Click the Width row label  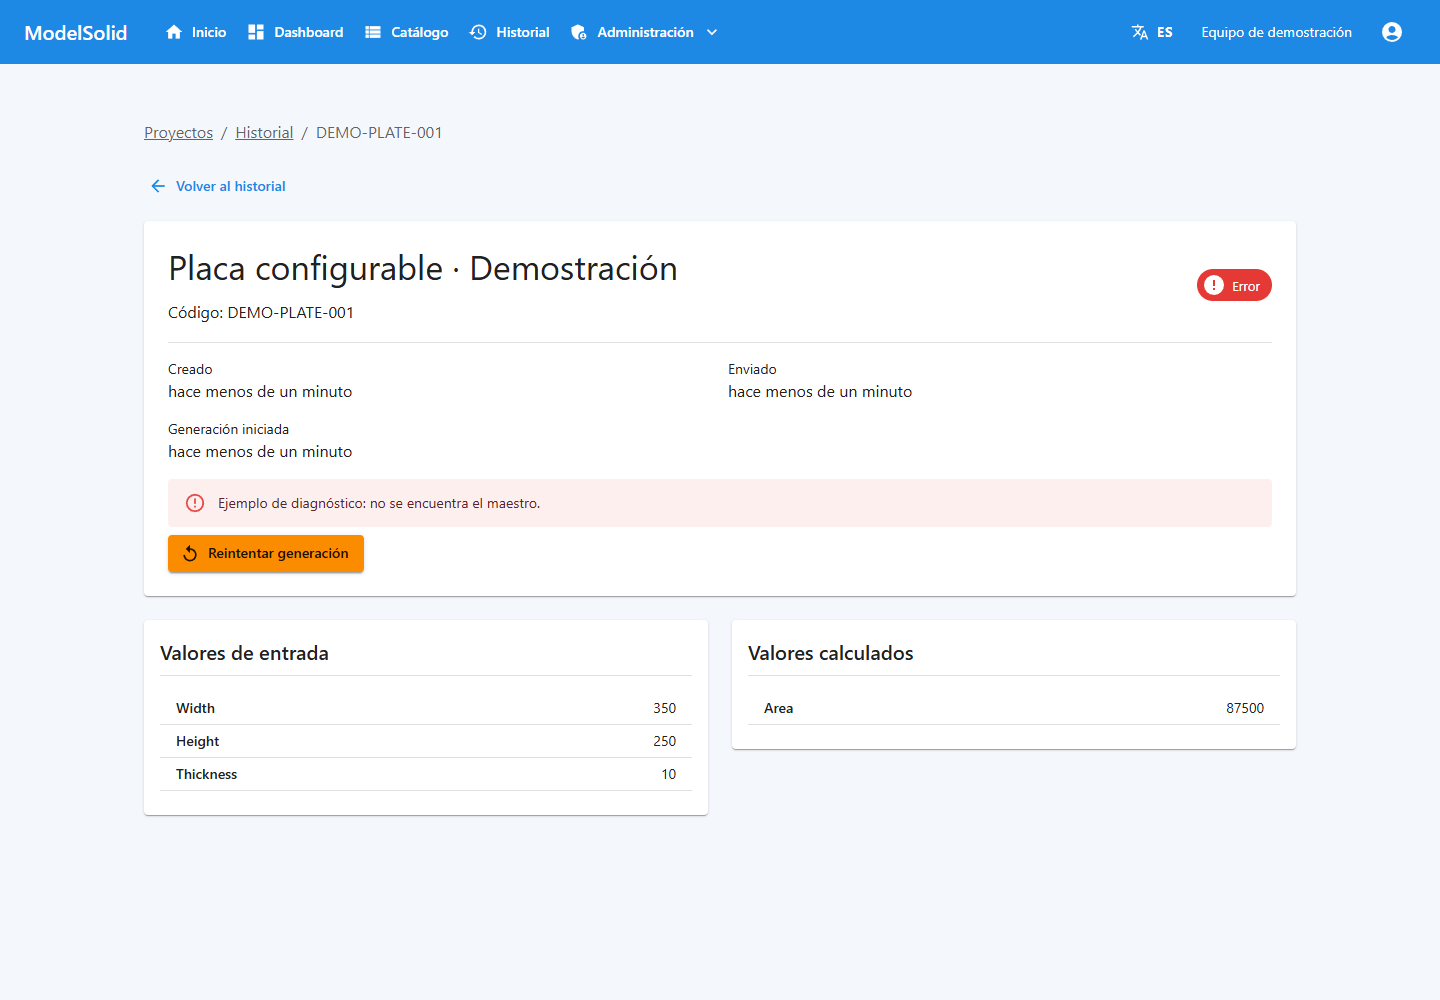tap(195, 708)
